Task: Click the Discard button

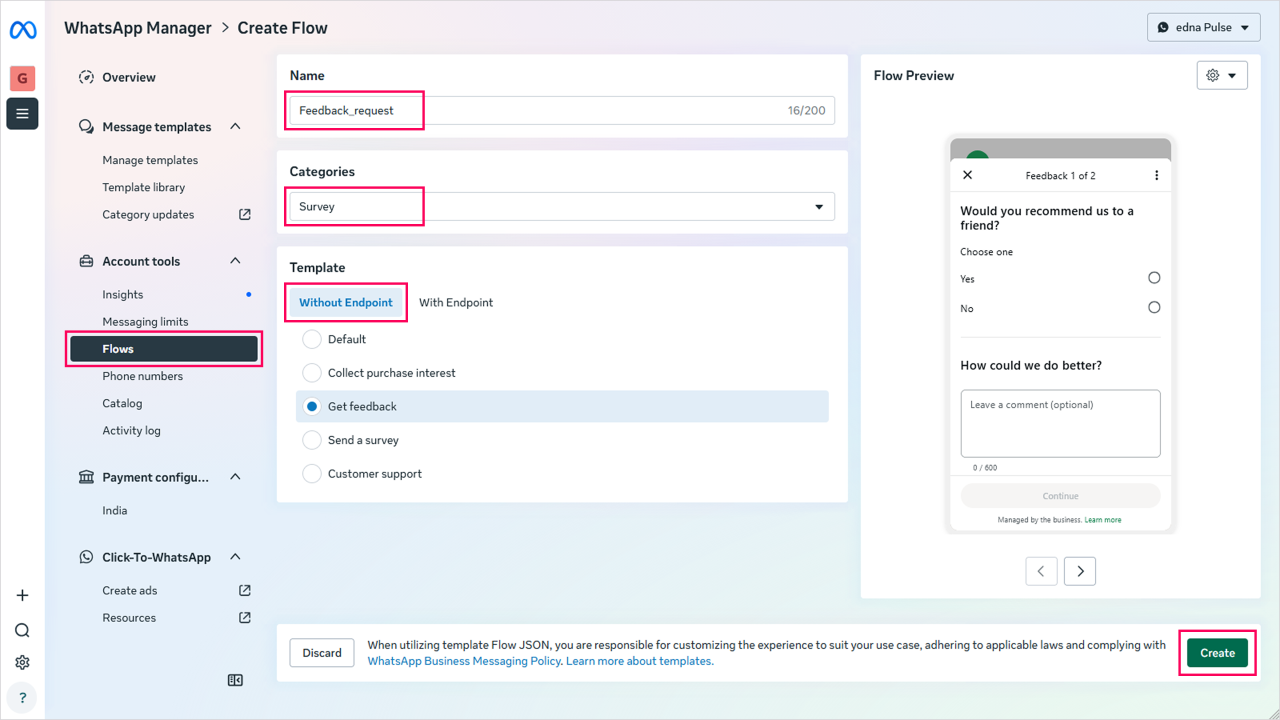Action: tap(322, 653)
